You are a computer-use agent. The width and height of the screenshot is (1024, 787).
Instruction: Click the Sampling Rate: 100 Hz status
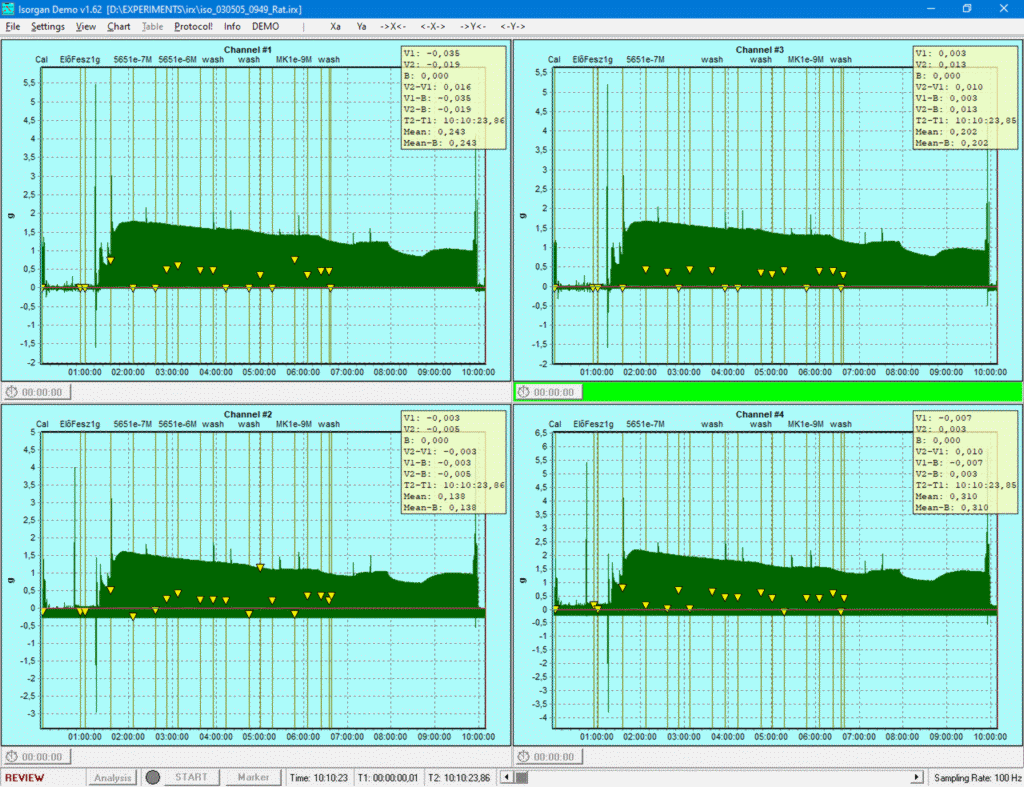pyautogui.click(x=977, y=778)
